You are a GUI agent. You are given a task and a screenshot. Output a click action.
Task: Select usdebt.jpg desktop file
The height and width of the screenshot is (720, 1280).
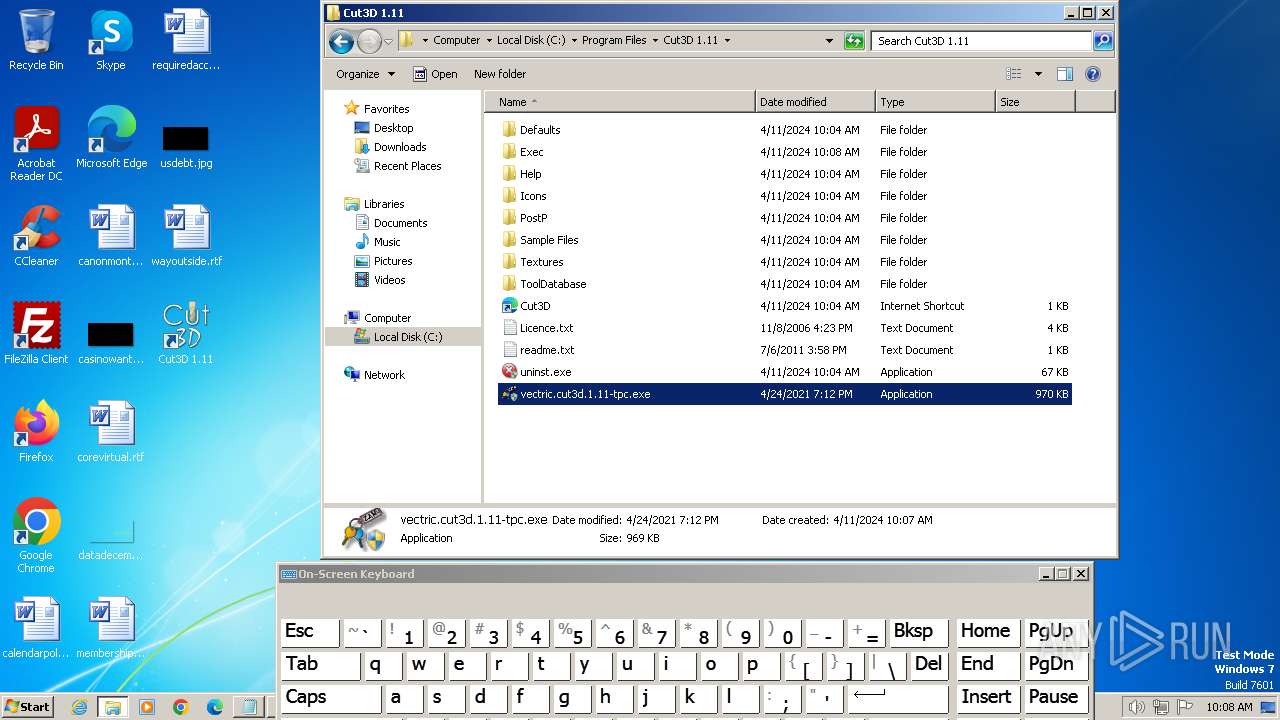[x=186, y=145]
